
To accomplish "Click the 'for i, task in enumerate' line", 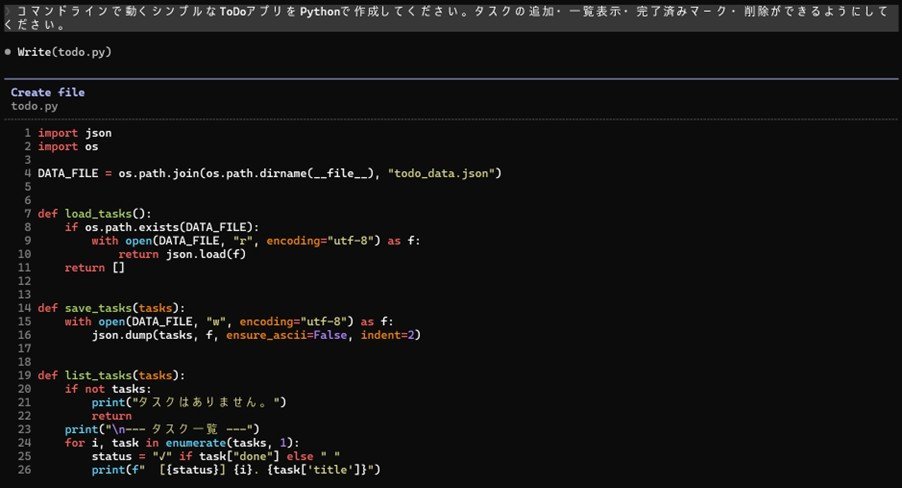I will (x=182, y=443).
